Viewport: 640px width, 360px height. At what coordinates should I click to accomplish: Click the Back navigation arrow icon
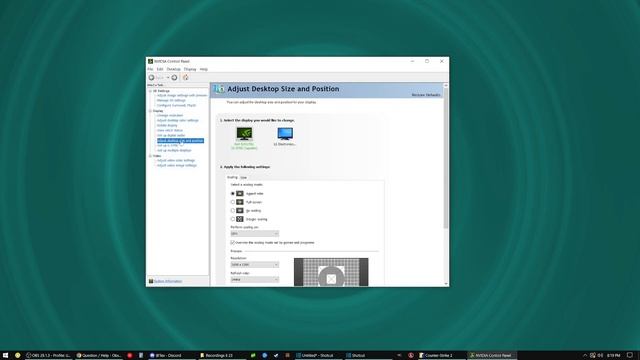151,78
